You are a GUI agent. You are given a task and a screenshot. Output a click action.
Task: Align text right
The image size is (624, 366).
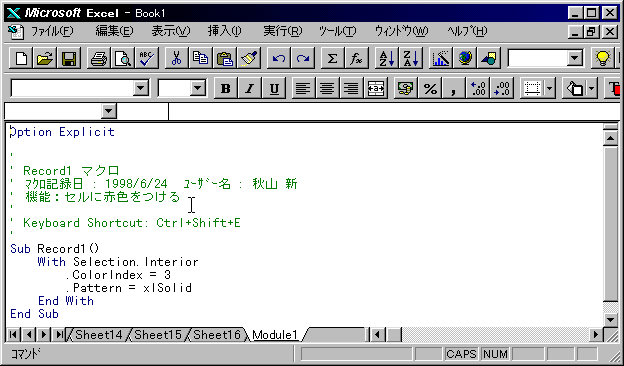point(351,88)
